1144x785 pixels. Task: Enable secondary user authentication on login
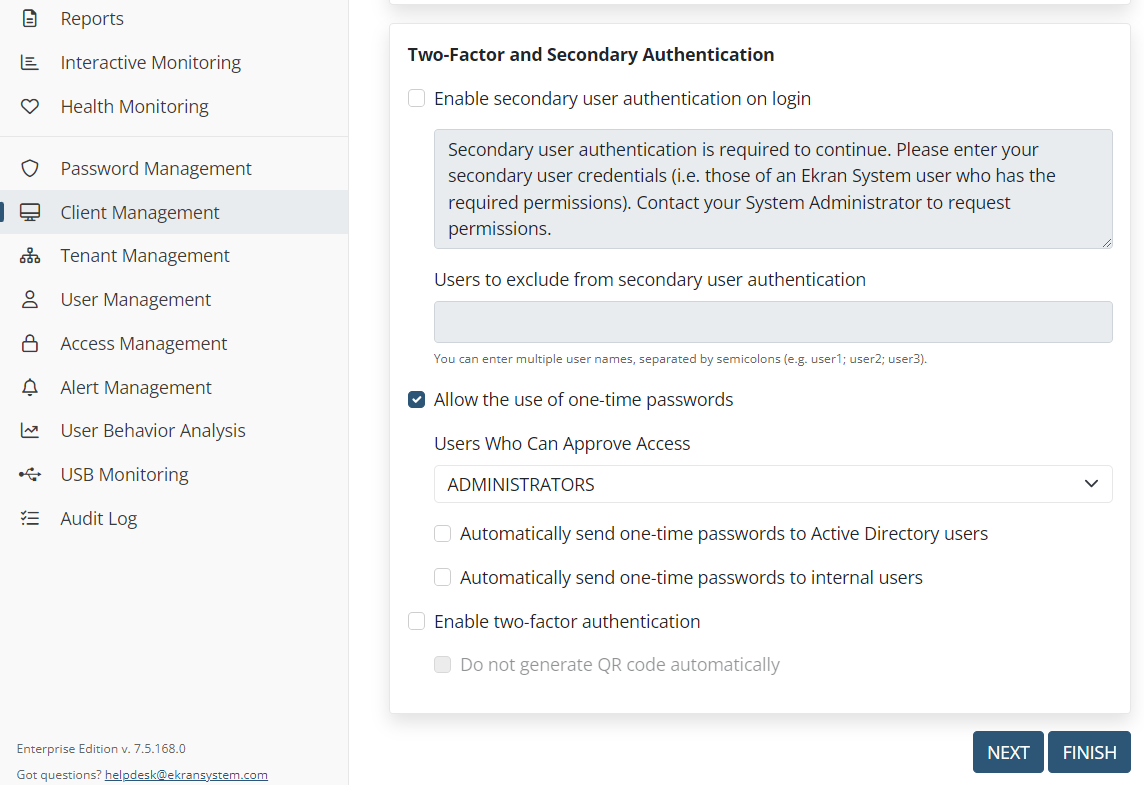[417, 99]
